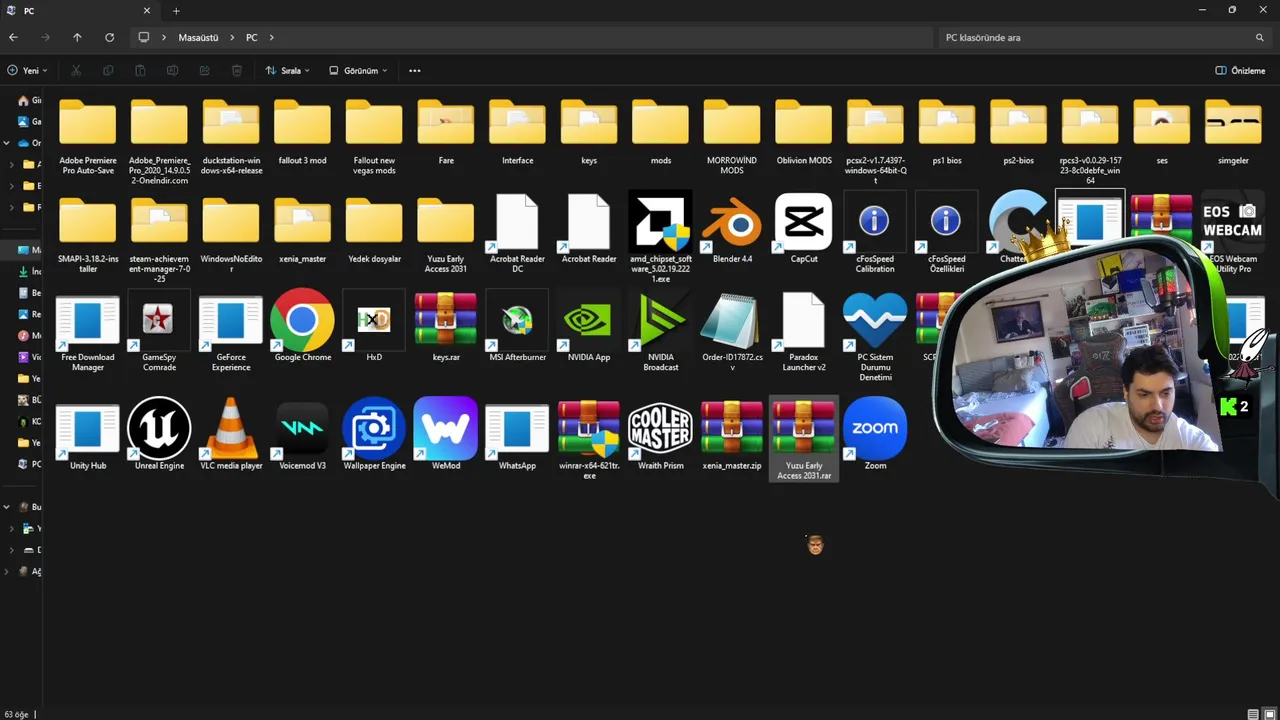Open the Yeni new item dropdown
1280x720 pixels.
[x=28, y=71]
